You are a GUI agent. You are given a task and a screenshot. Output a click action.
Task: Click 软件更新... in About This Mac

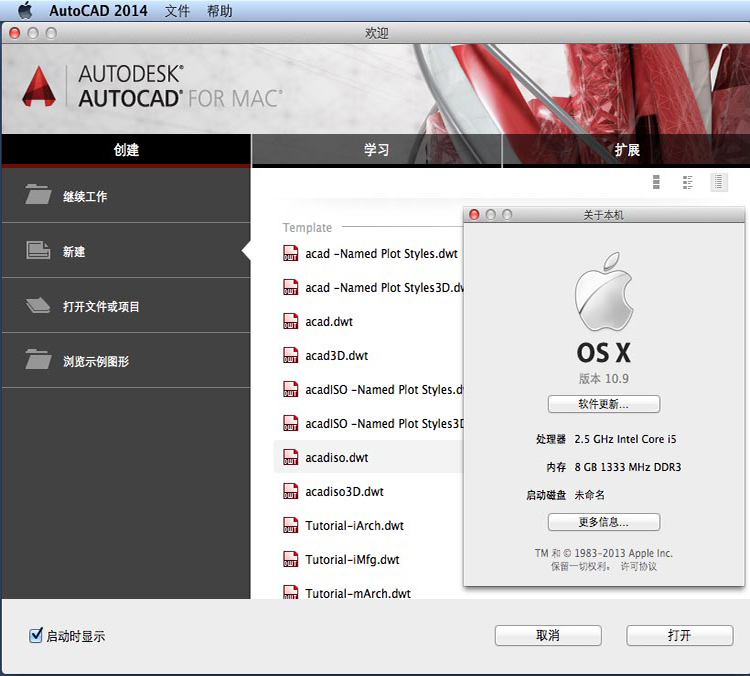point(604,404)
